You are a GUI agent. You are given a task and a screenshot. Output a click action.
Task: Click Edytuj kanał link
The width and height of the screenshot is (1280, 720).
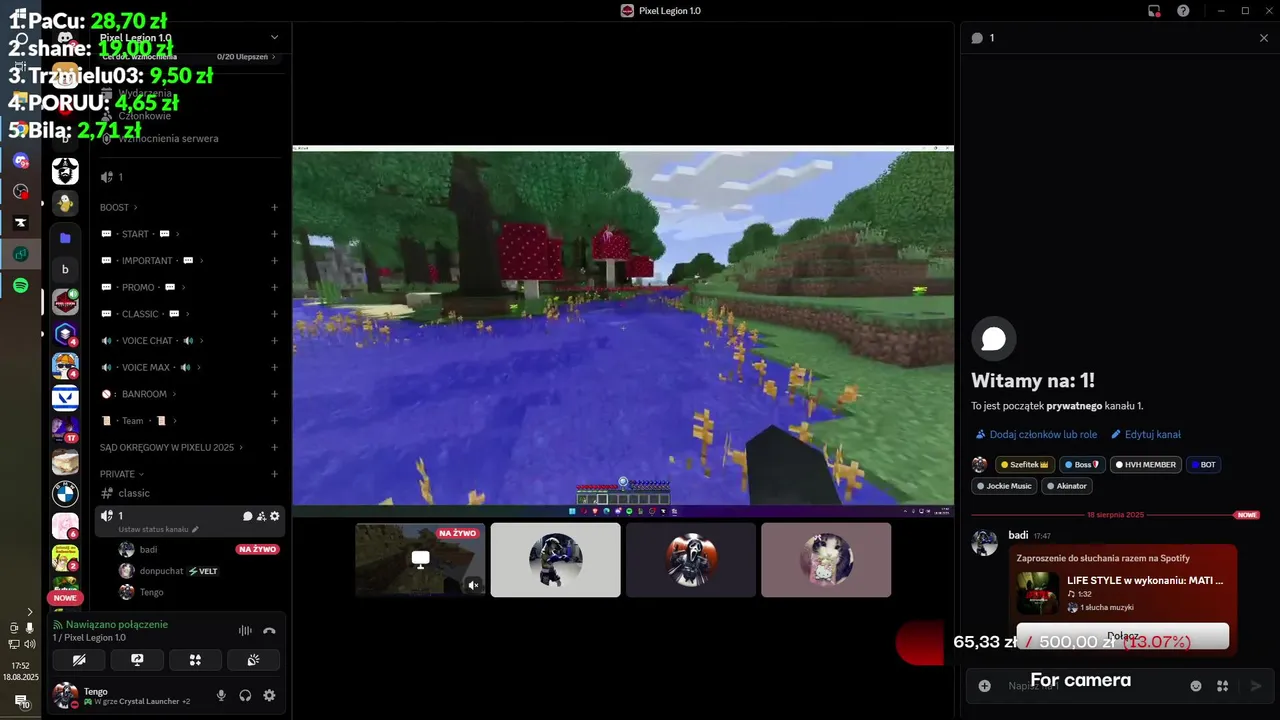tap(1146, 435)
